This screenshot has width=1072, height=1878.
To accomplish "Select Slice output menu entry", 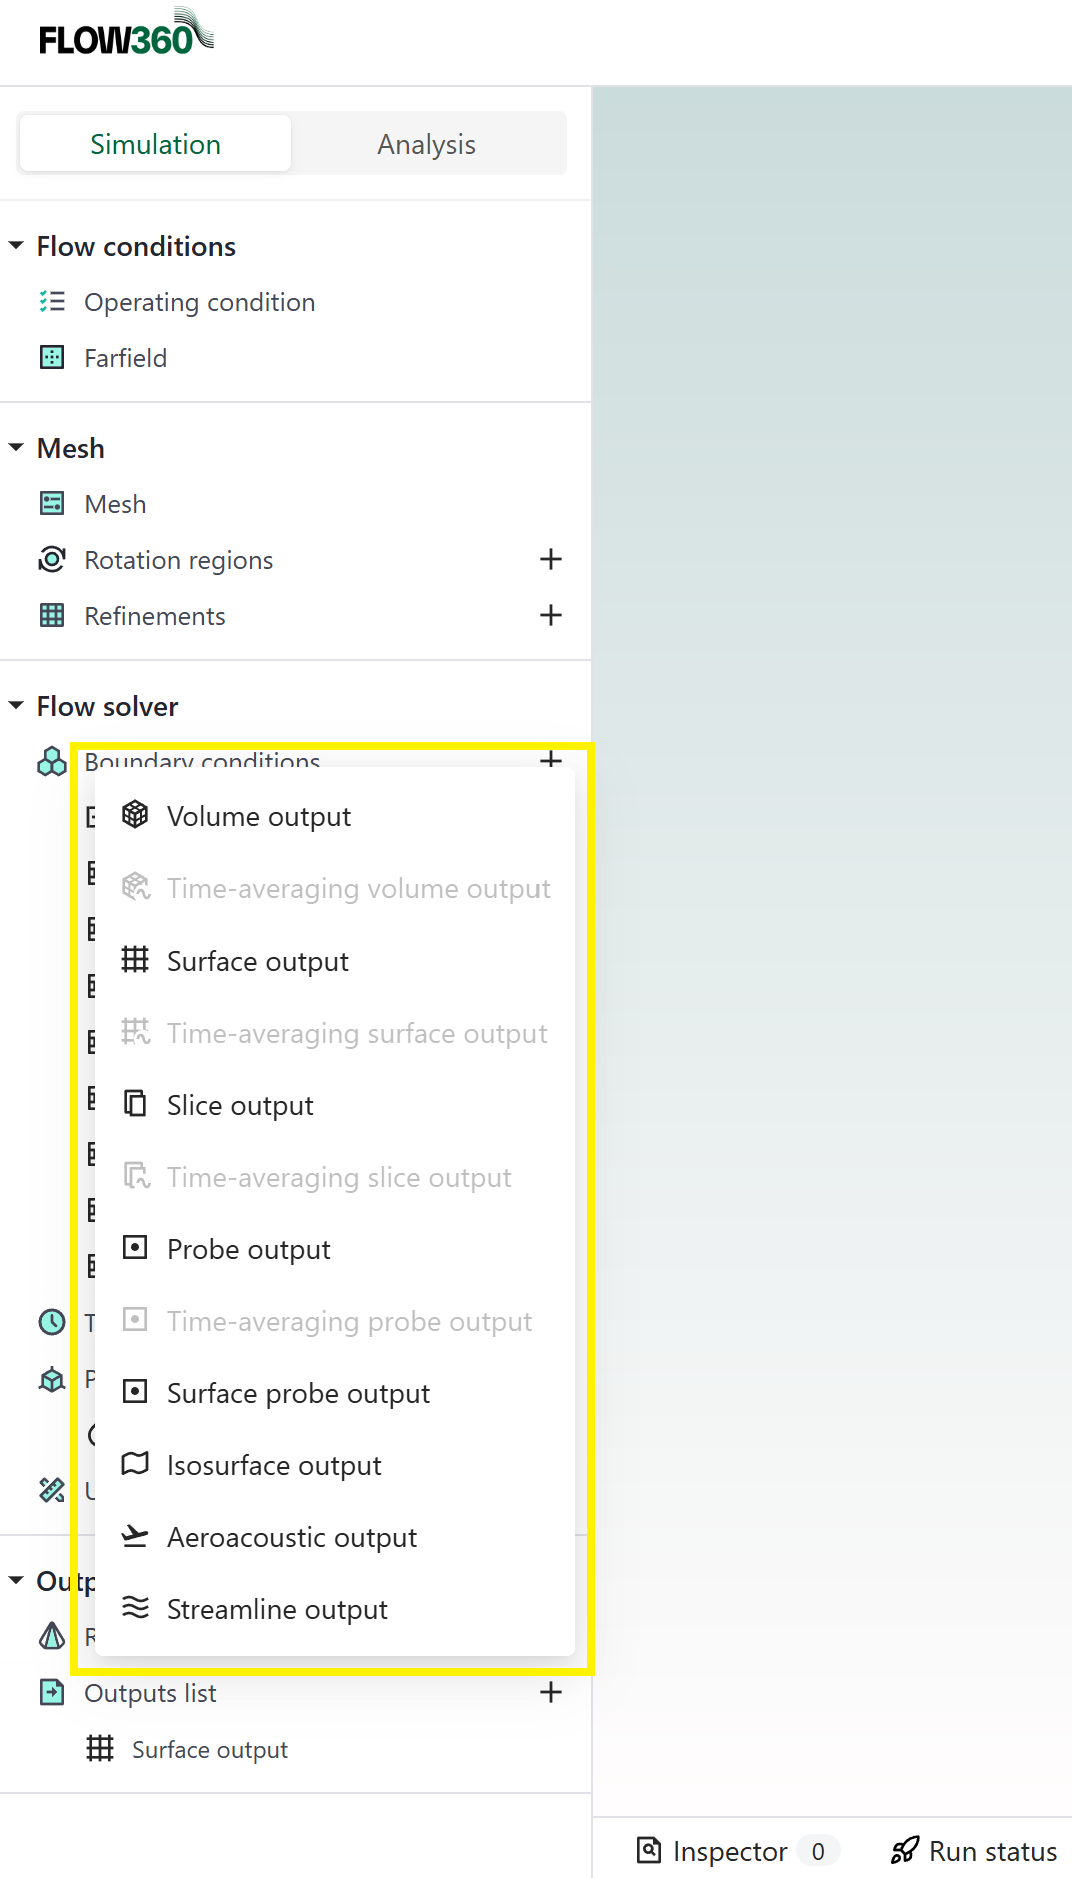I will point(240,1106).
